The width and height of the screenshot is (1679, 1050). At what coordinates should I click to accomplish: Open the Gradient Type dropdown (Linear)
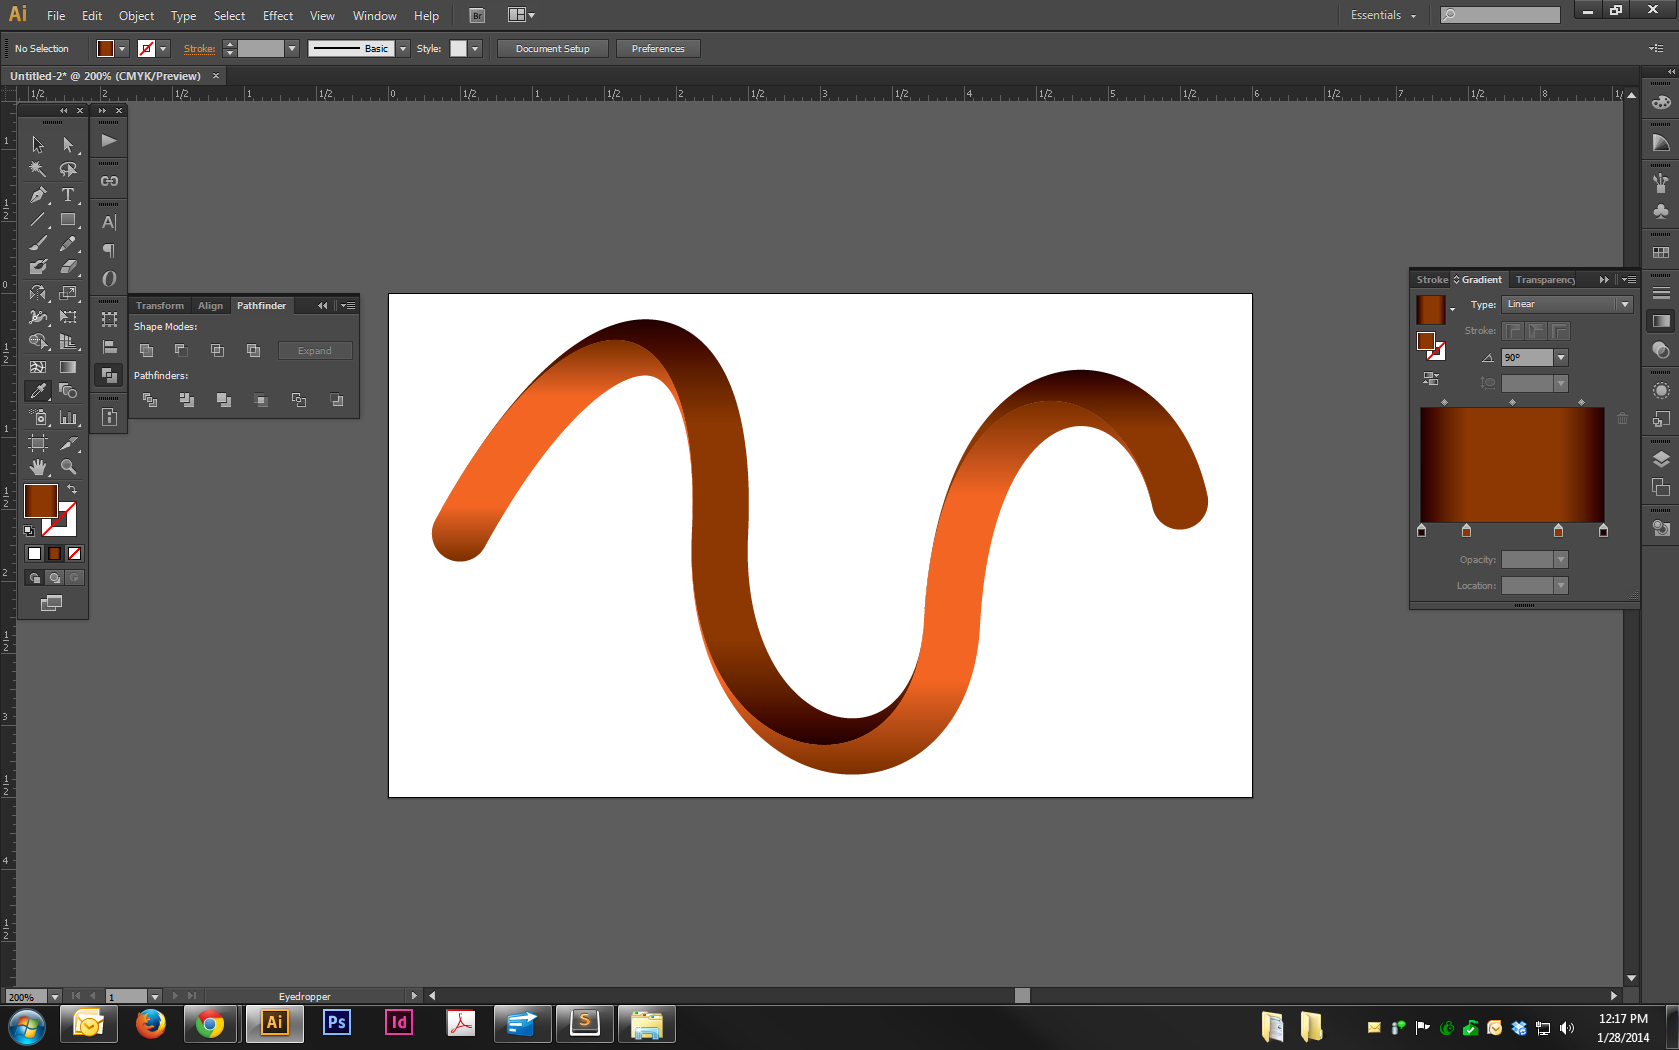[1567, 304]
